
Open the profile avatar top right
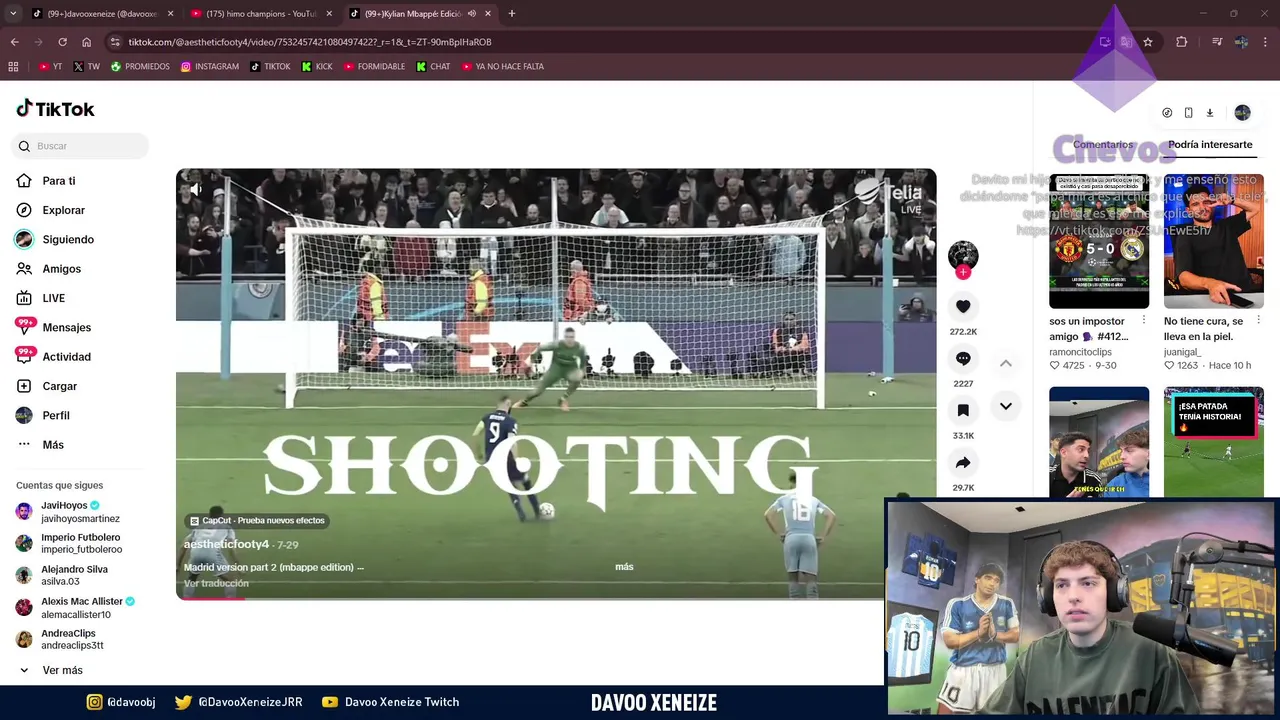[1242, 113]
